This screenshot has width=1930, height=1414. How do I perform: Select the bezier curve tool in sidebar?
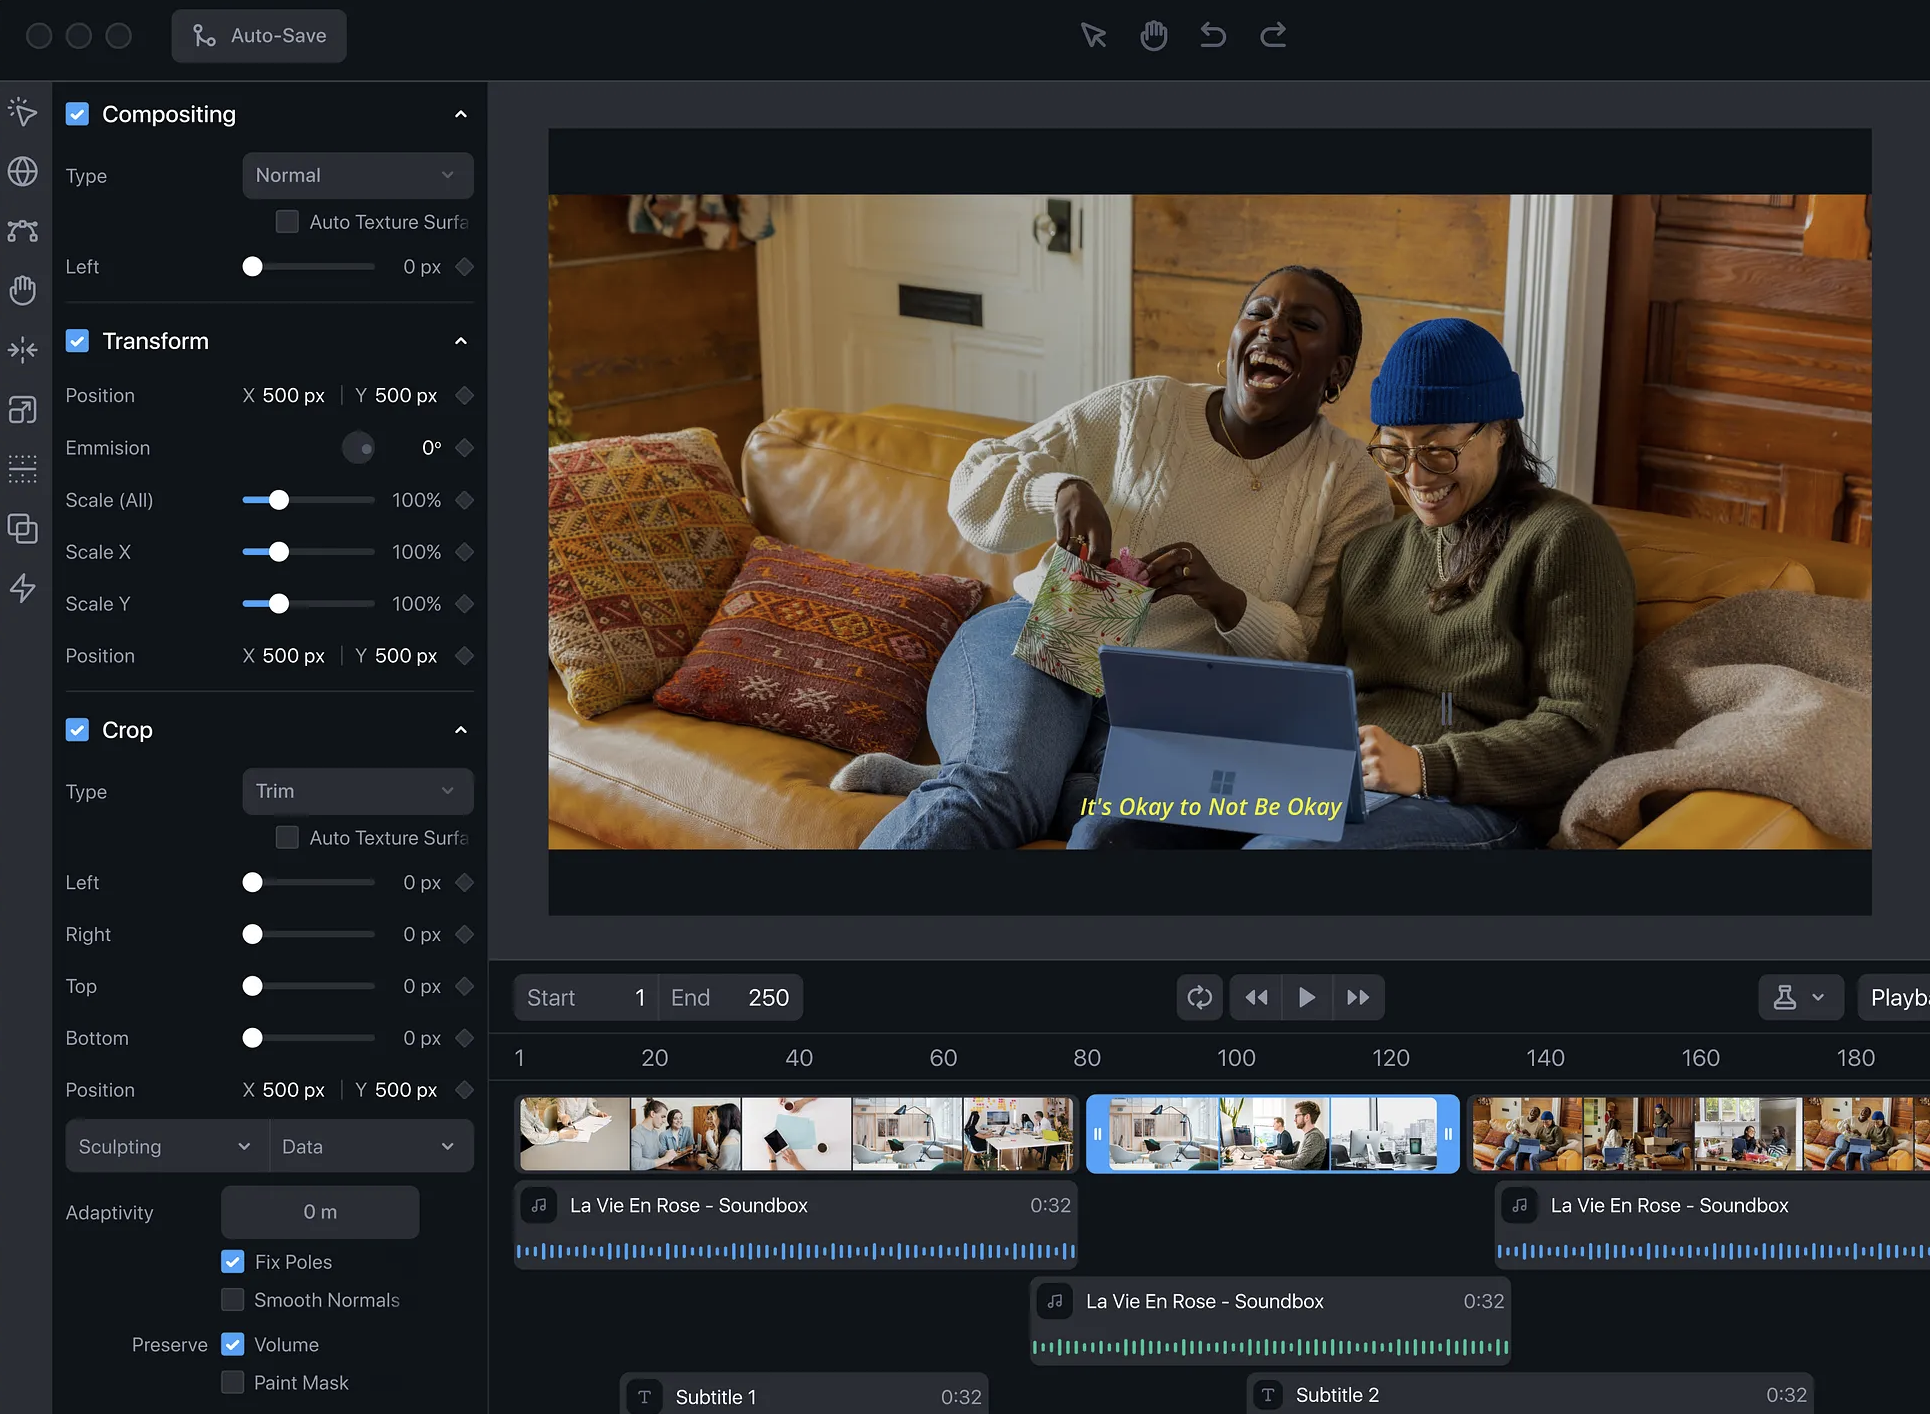click(x=23, y=231)
